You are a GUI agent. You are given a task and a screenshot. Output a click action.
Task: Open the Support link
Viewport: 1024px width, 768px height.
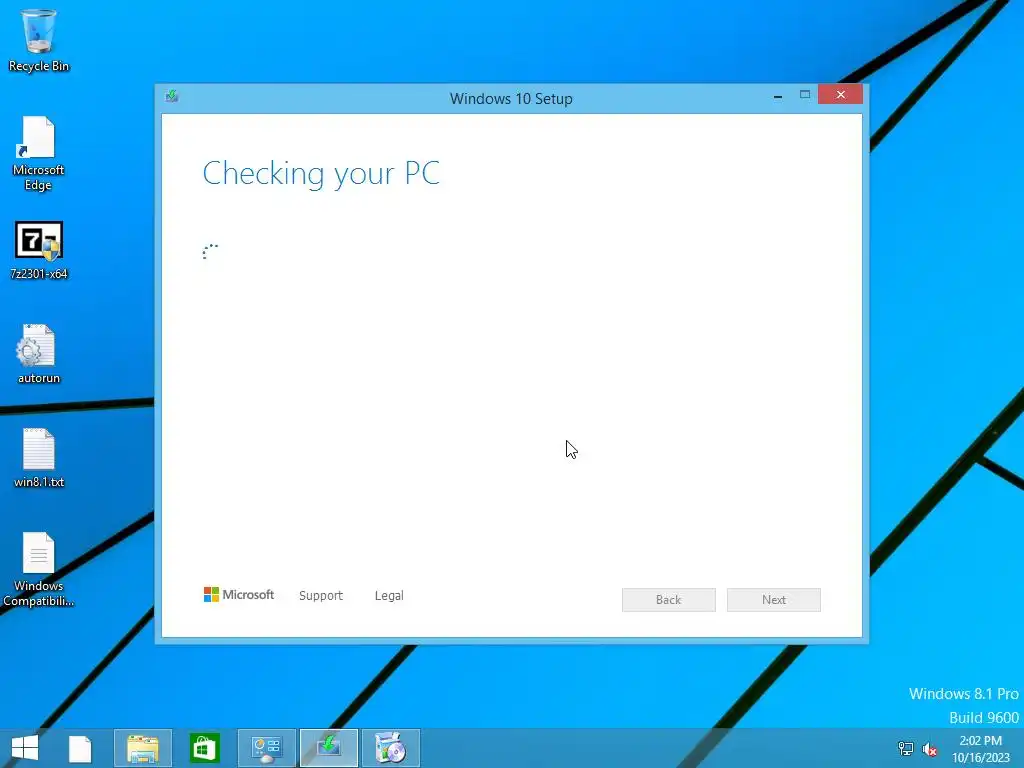(321, 596)
